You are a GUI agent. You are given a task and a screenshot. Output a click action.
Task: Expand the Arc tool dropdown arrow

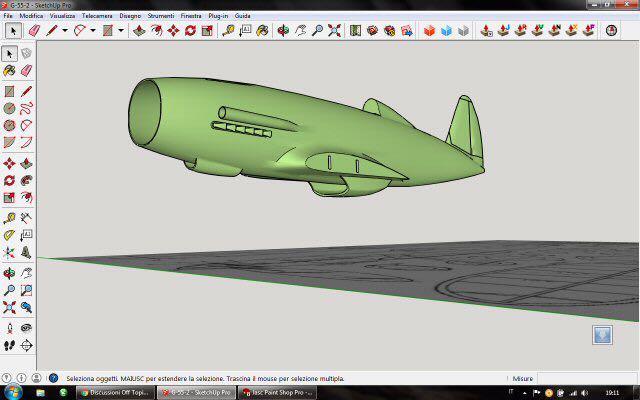tap(93, 31)
